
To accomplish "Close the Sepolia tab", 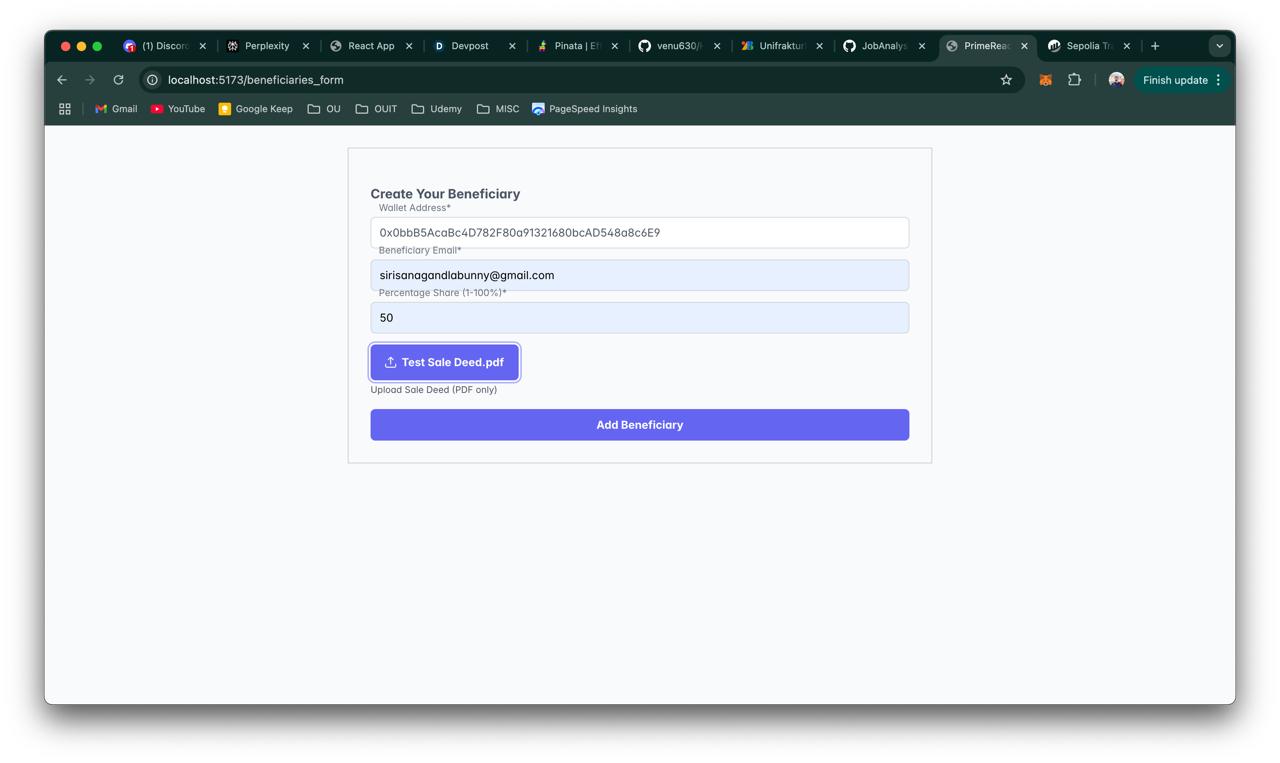I will [1127, 46].
